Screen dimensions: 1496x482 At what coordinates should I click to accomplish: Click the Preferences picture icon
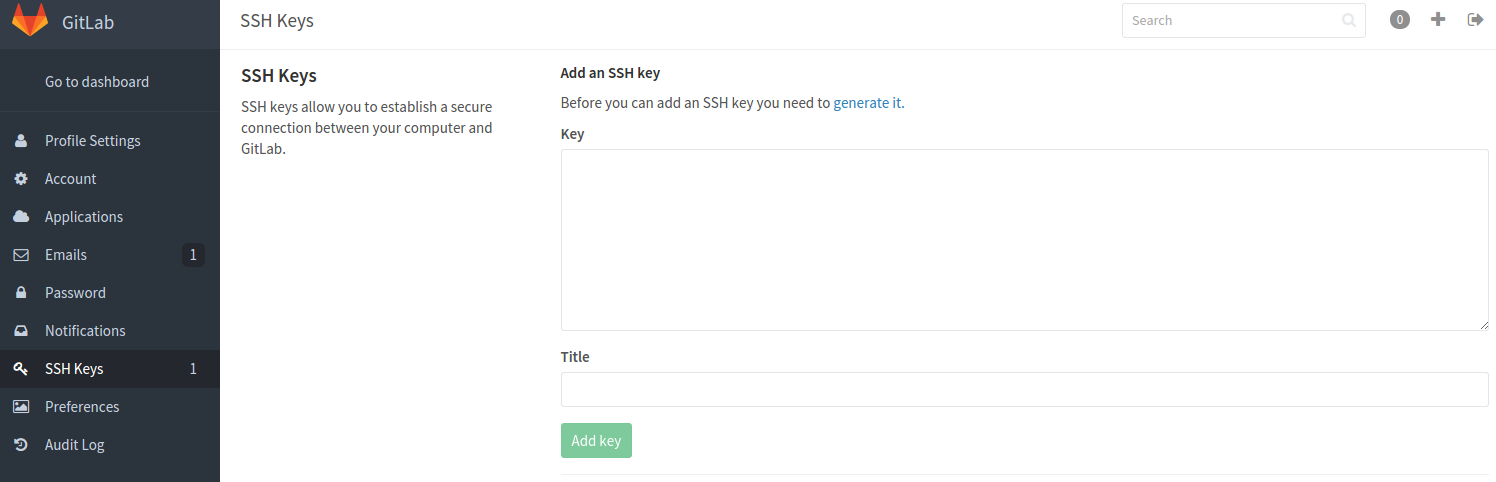click(20, 407)
